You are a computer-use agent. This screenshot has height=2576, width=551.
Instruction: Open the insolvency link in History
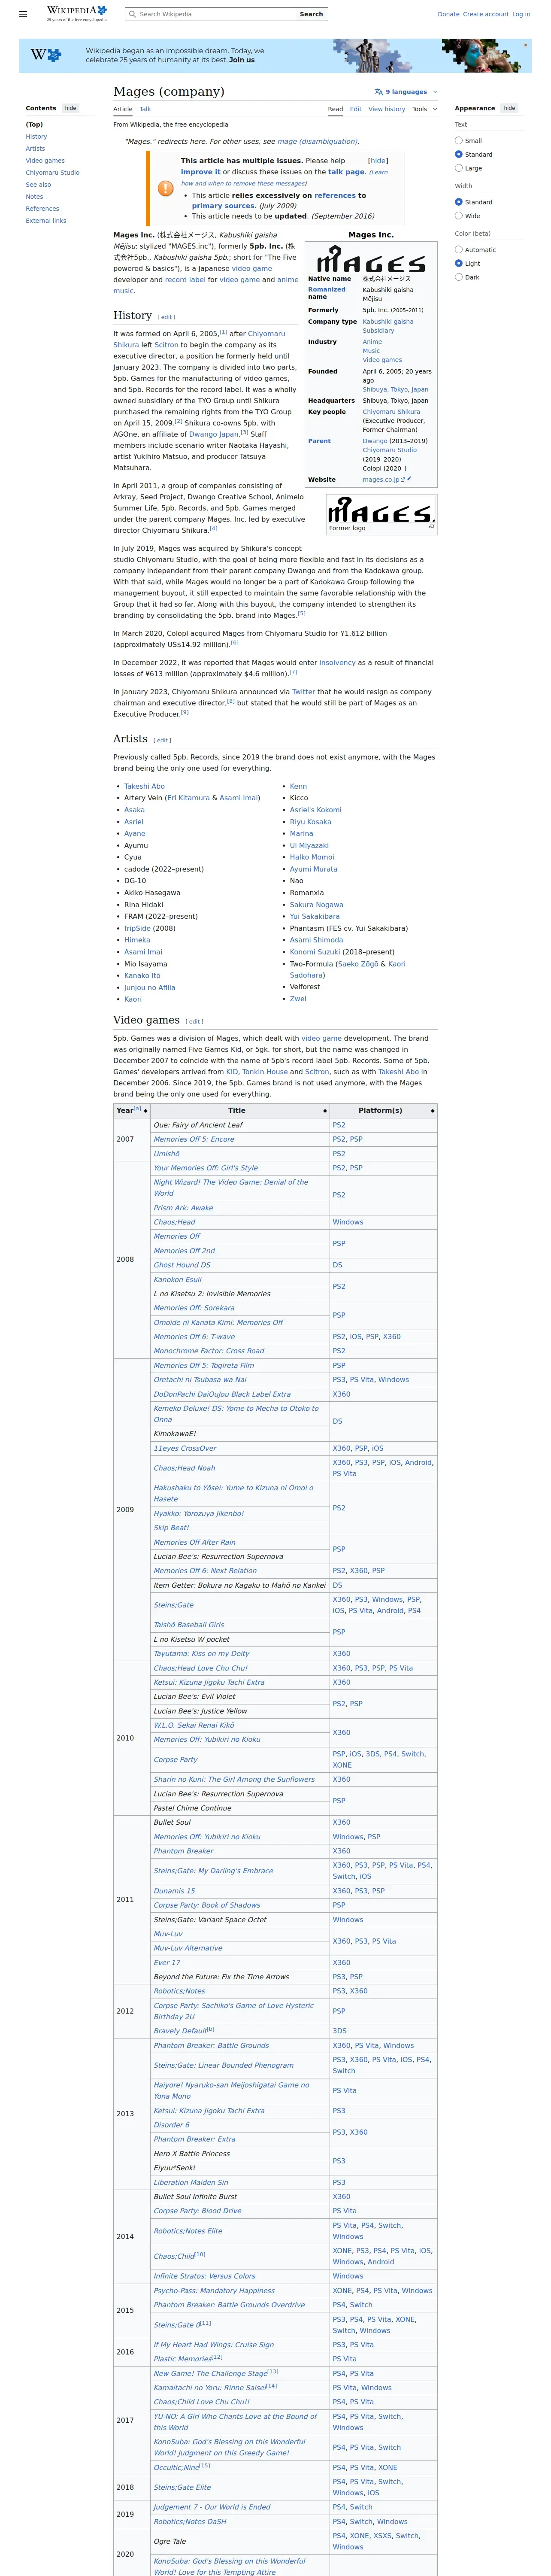(x=337, y=662)
